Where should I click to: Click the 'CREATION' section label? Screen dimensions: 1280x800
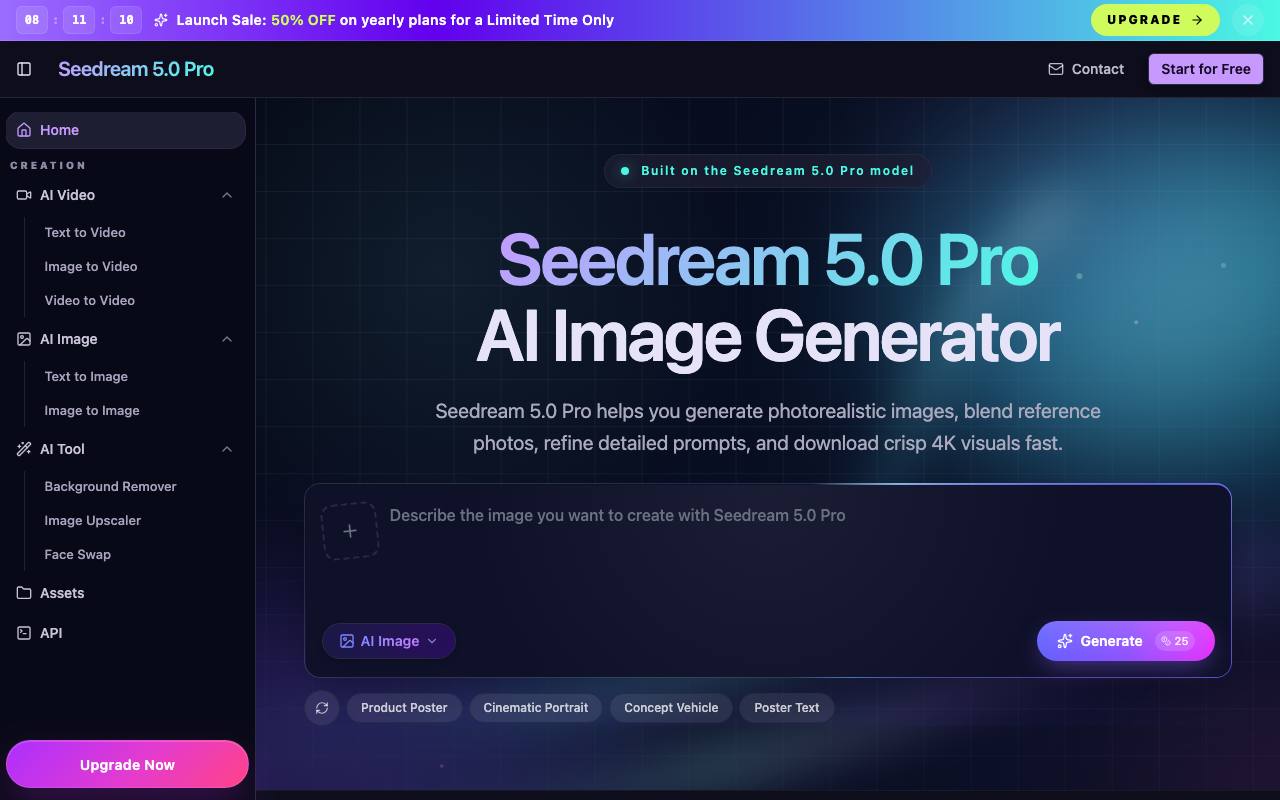click(48, 165)
